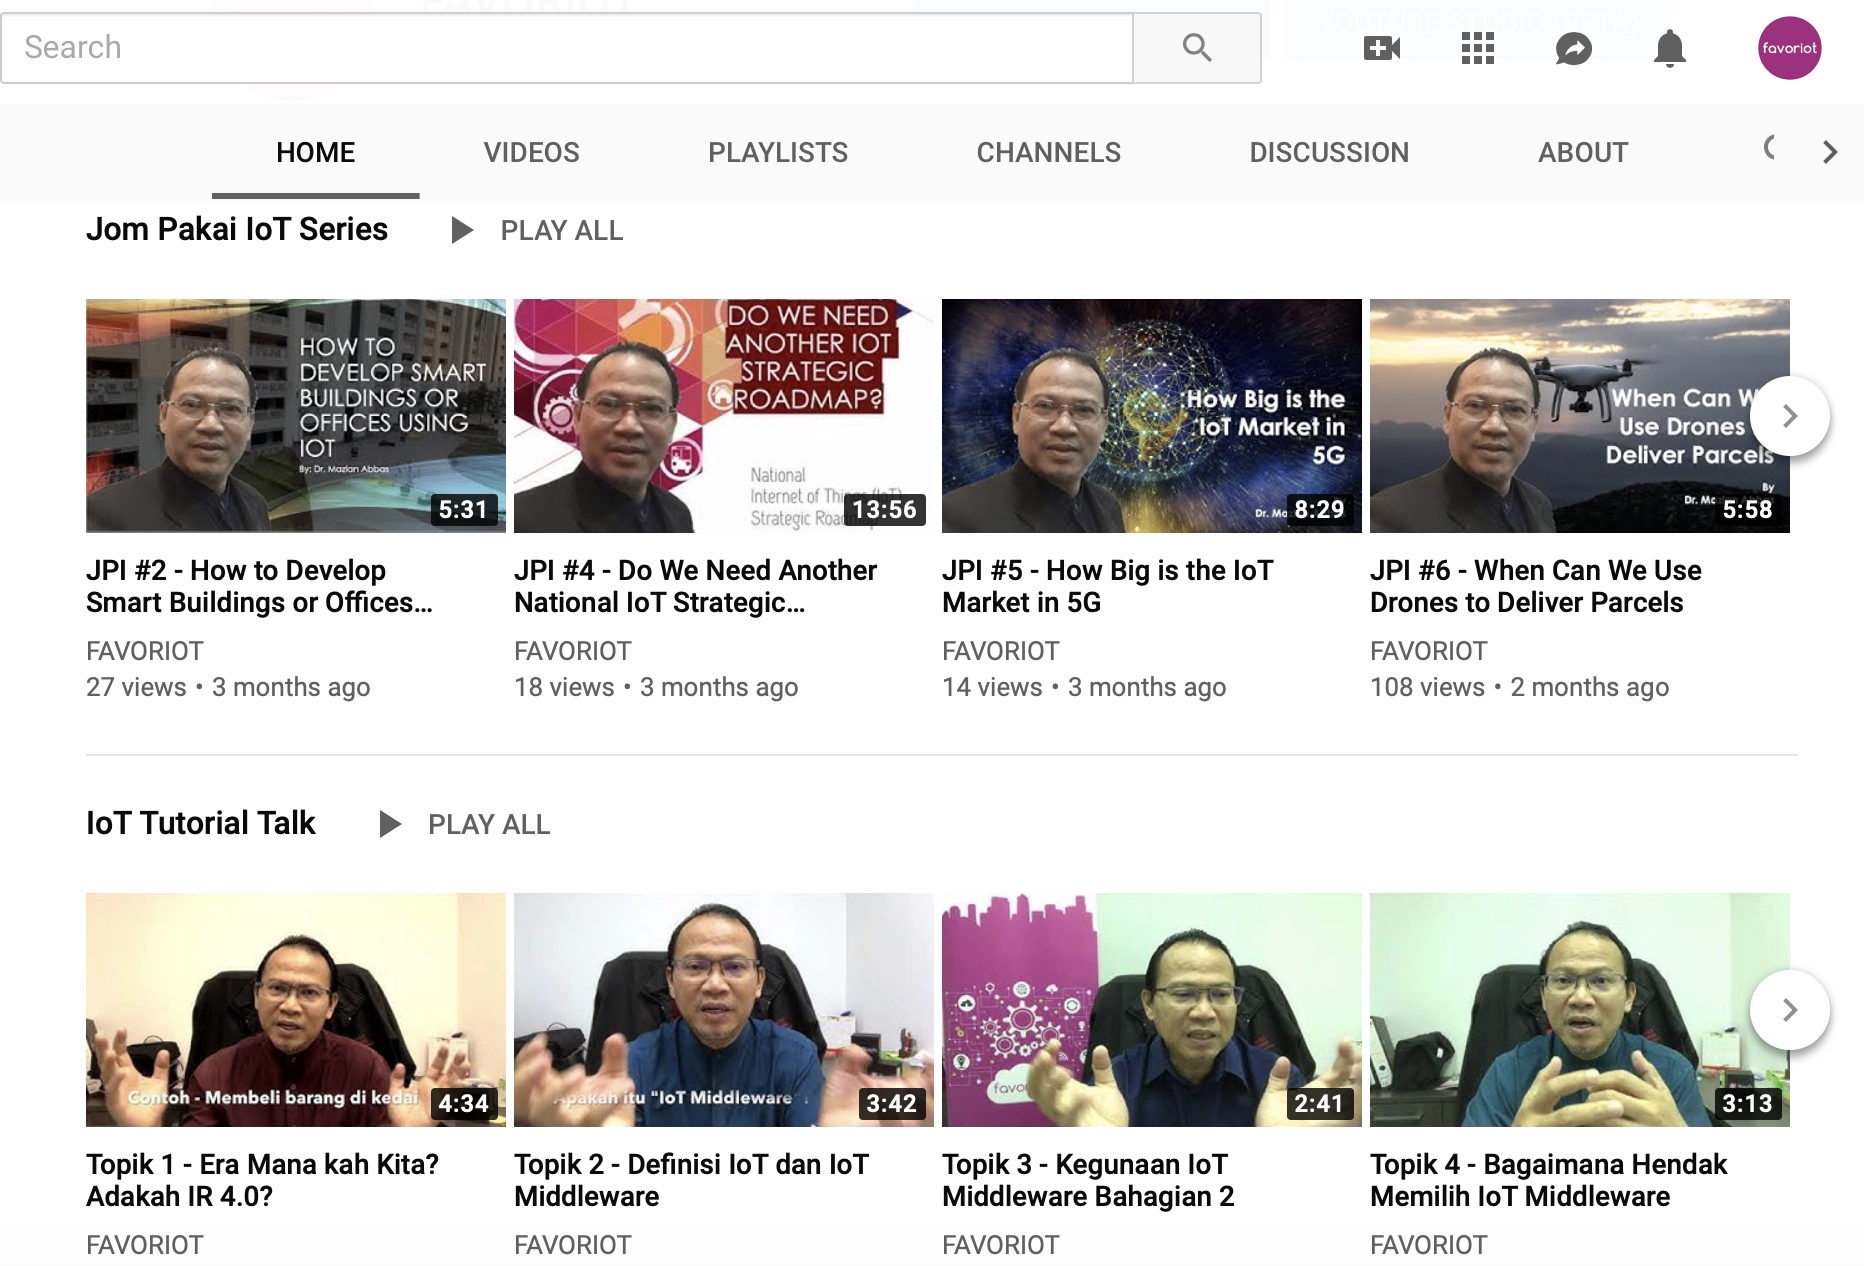
Task: Open the video upload (create) icon
Action: coord(1380,47)
